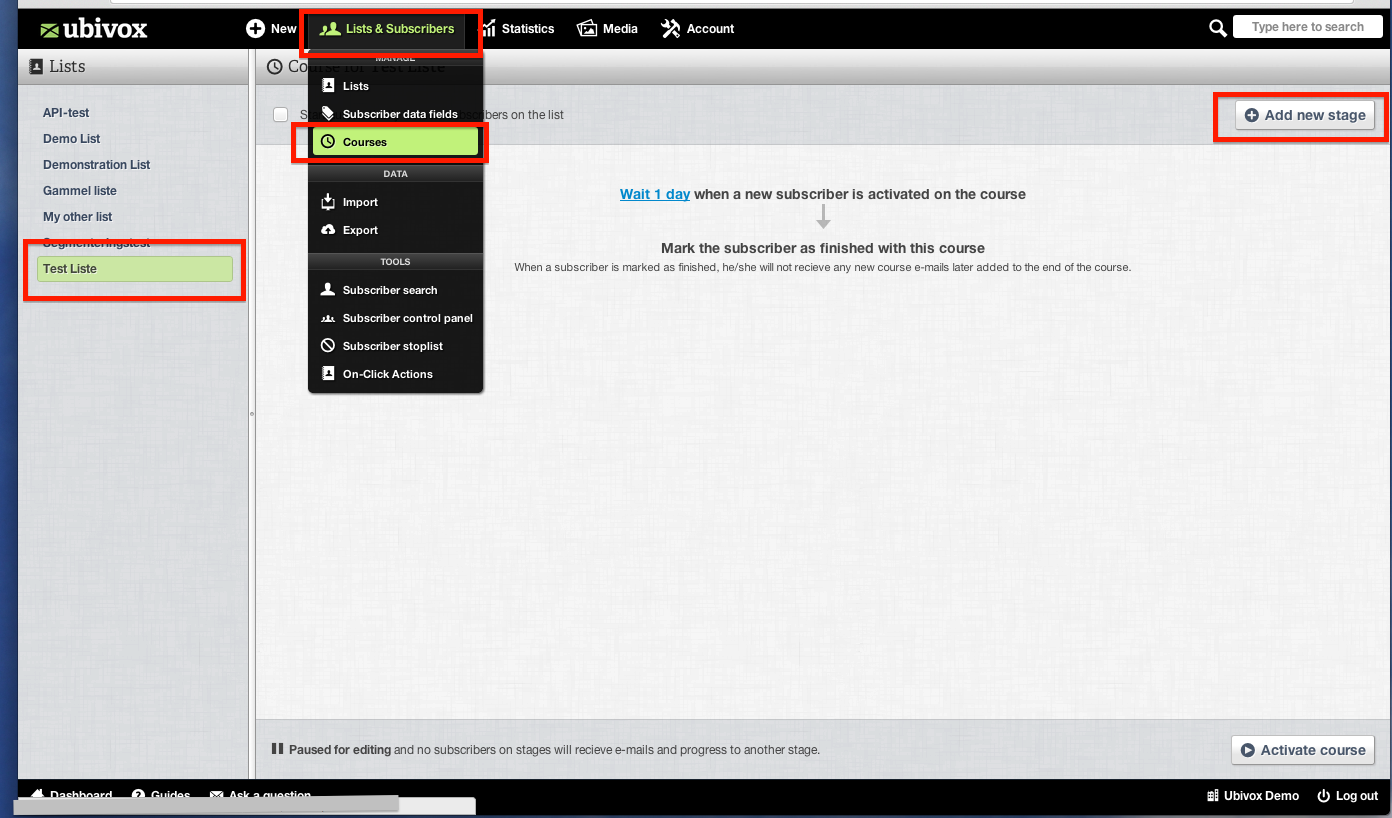Screen dimensions: 1392x818
Task: Click Log out in footer
Action: coord(1348,796)
